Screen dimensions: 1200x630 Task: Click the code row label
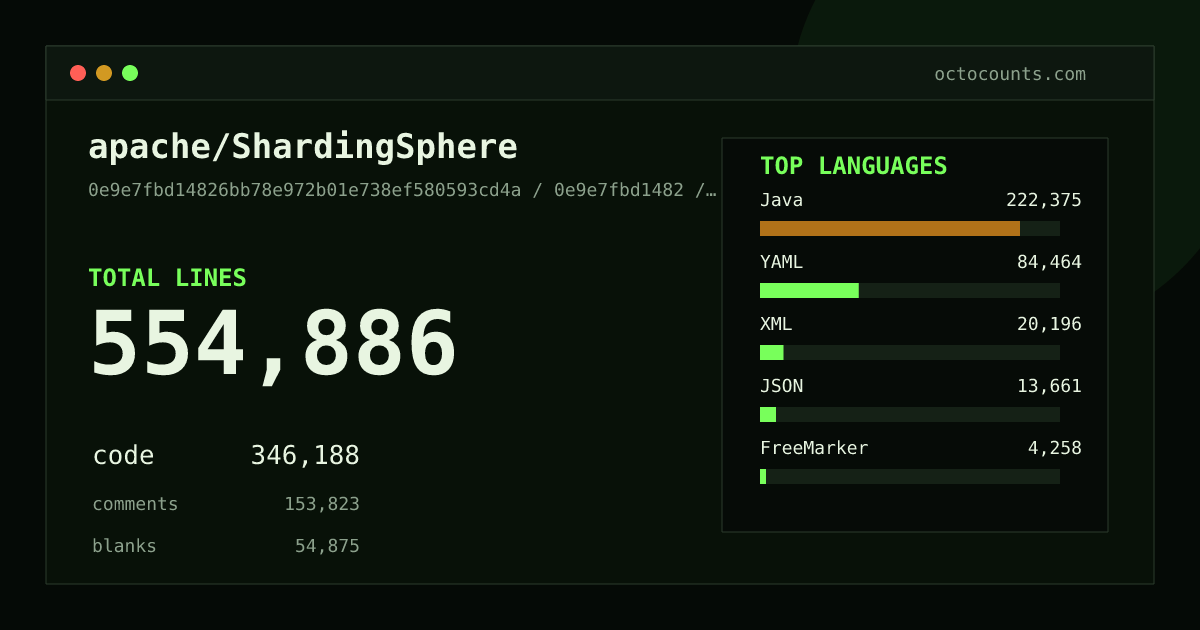coord(123,456)
